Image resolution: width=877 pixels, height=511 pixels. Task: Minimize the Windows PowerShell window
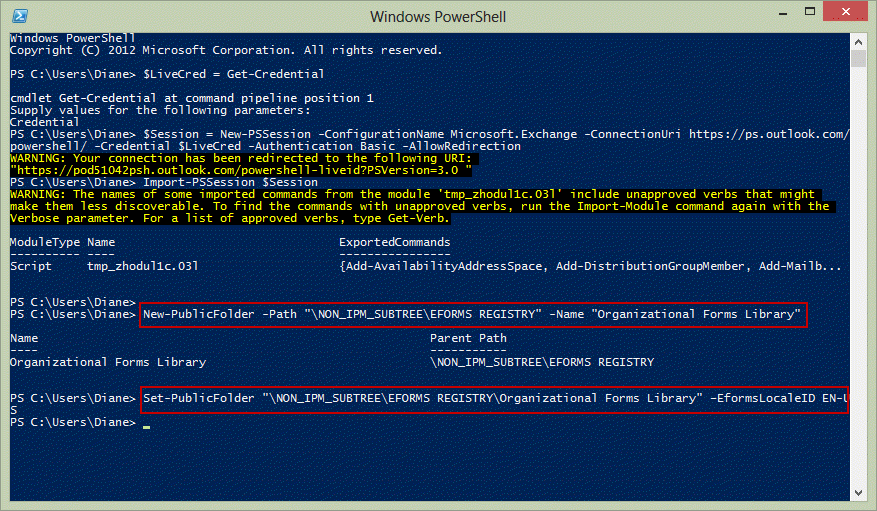[x=783, y=12]
